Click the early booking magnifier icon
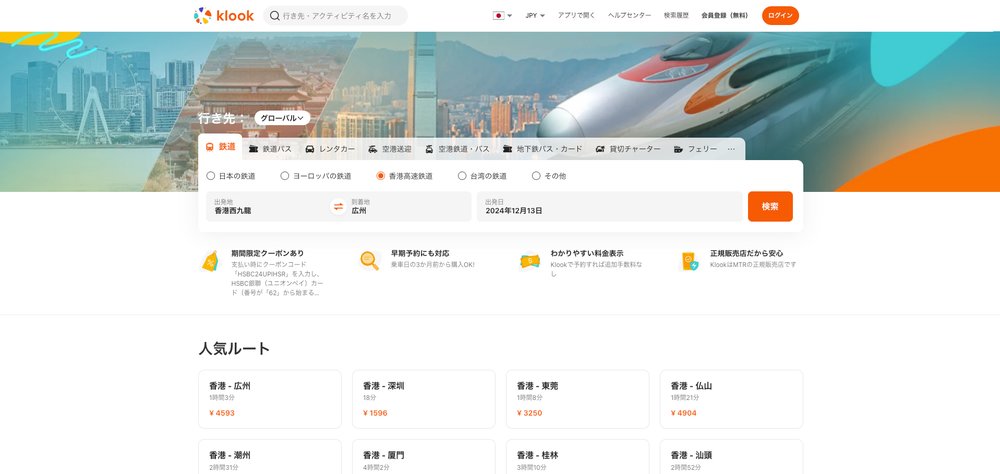Image resolution: width=1000 pixels, height=474 pixels. pyautogui.click(x=369, y=260)
